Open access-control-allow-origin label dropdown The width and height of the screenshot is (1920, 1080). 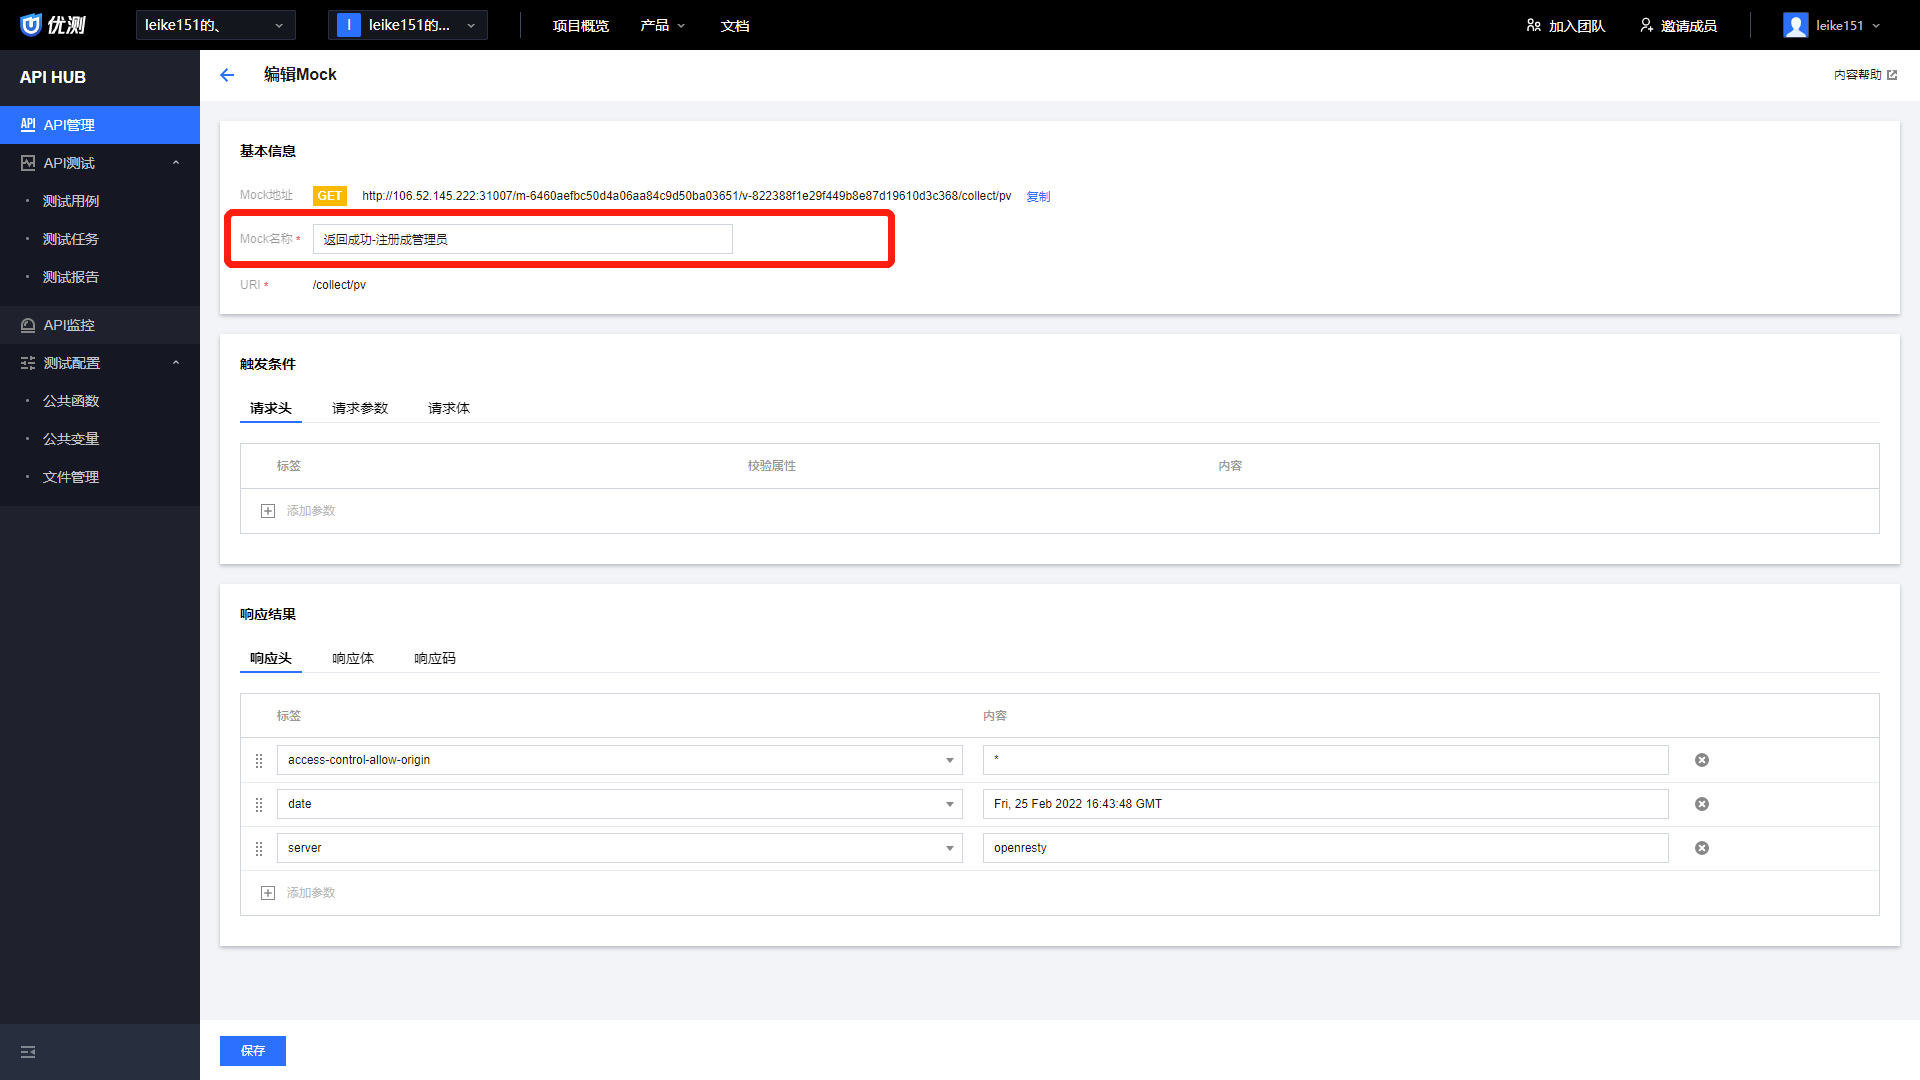[x=950, y=761]
